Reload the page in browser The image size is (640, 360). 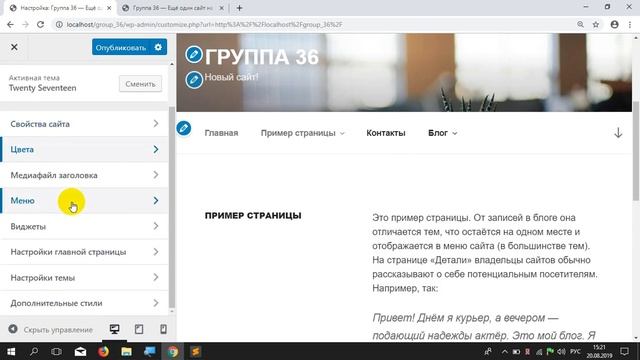coord(40,24)
